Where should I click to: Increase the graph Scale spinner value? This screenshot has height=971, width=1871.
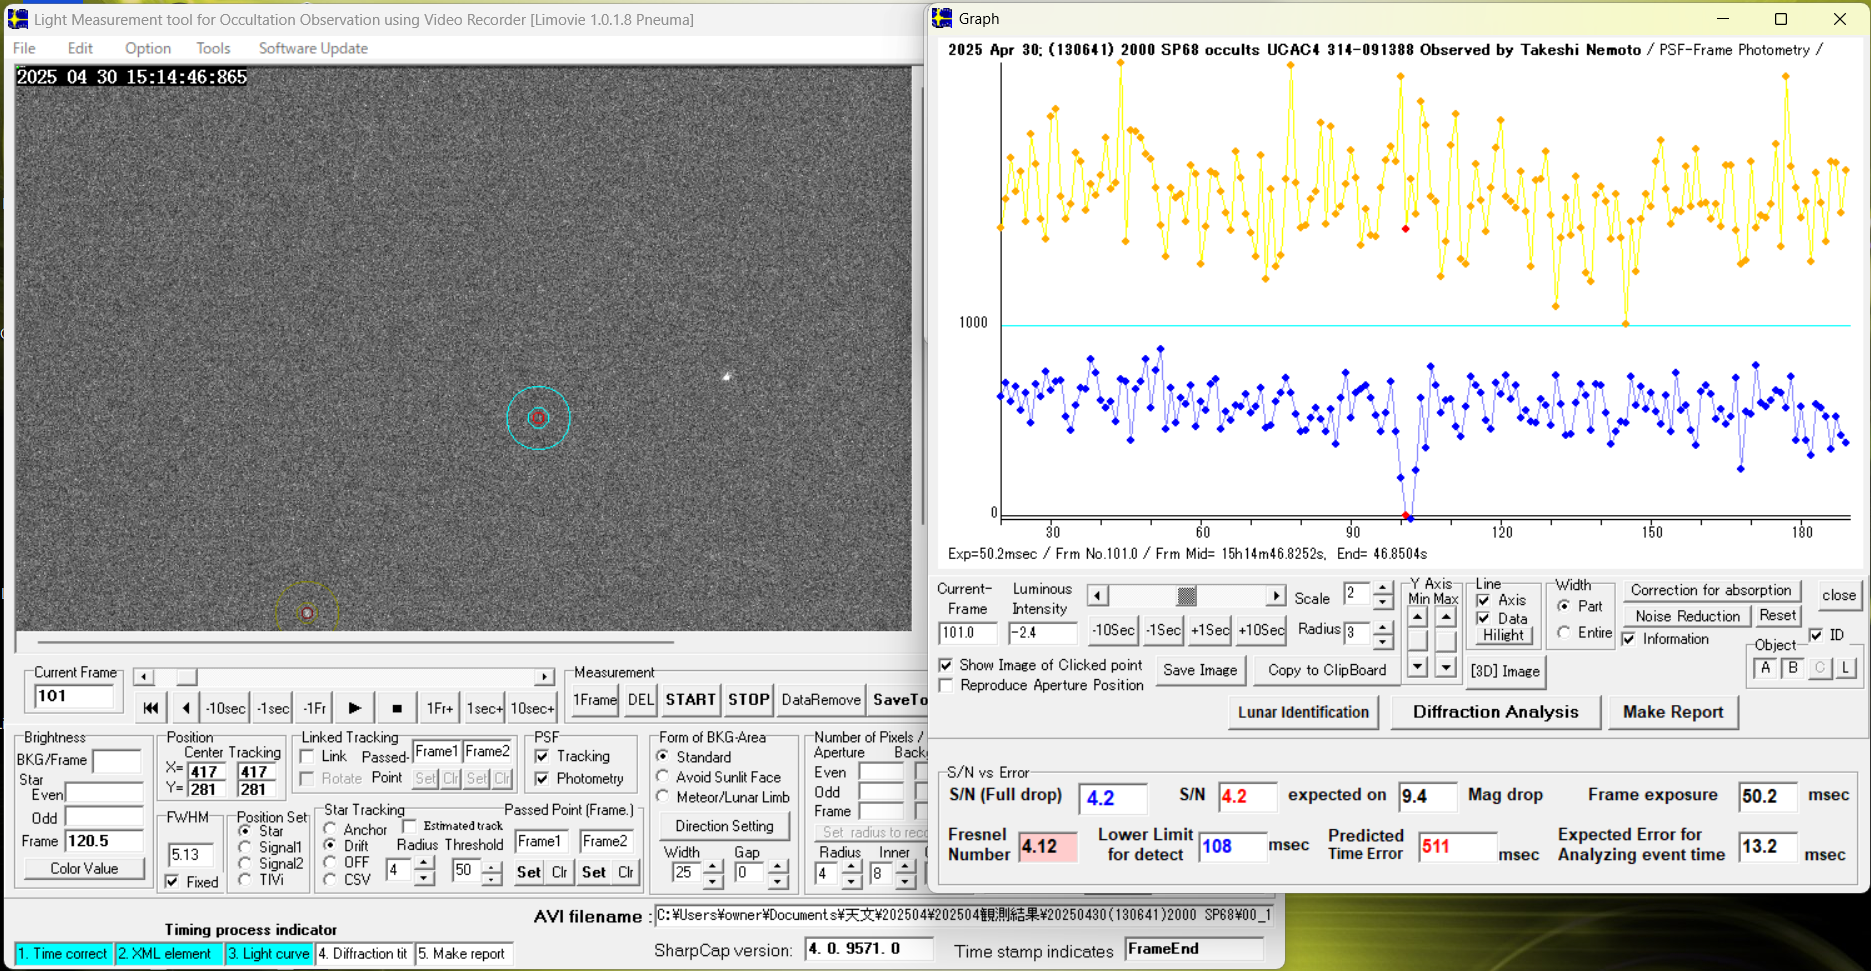pyautogui.click(x=1382, y=588)
